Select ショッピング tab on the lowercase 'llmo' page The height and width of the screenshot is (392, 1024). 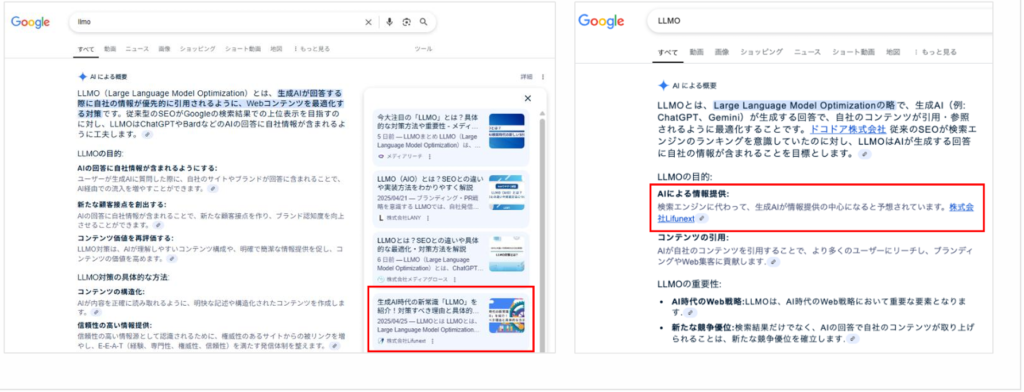[x=197, y=49]
